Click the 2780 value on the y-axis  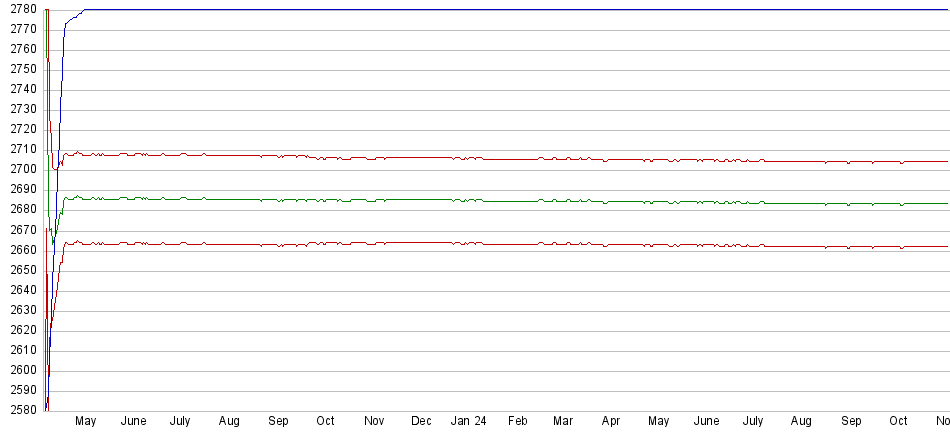click(22, 10)
